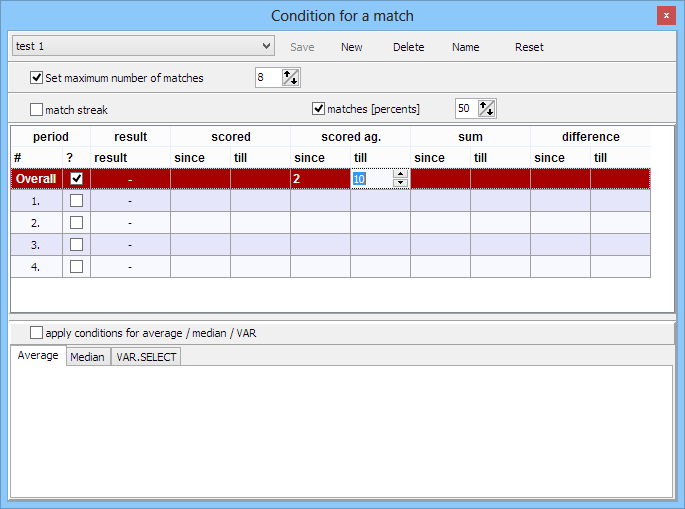The width and height of the screenshot is (685, 509).
Task: Click the New button
Action: 351,47
